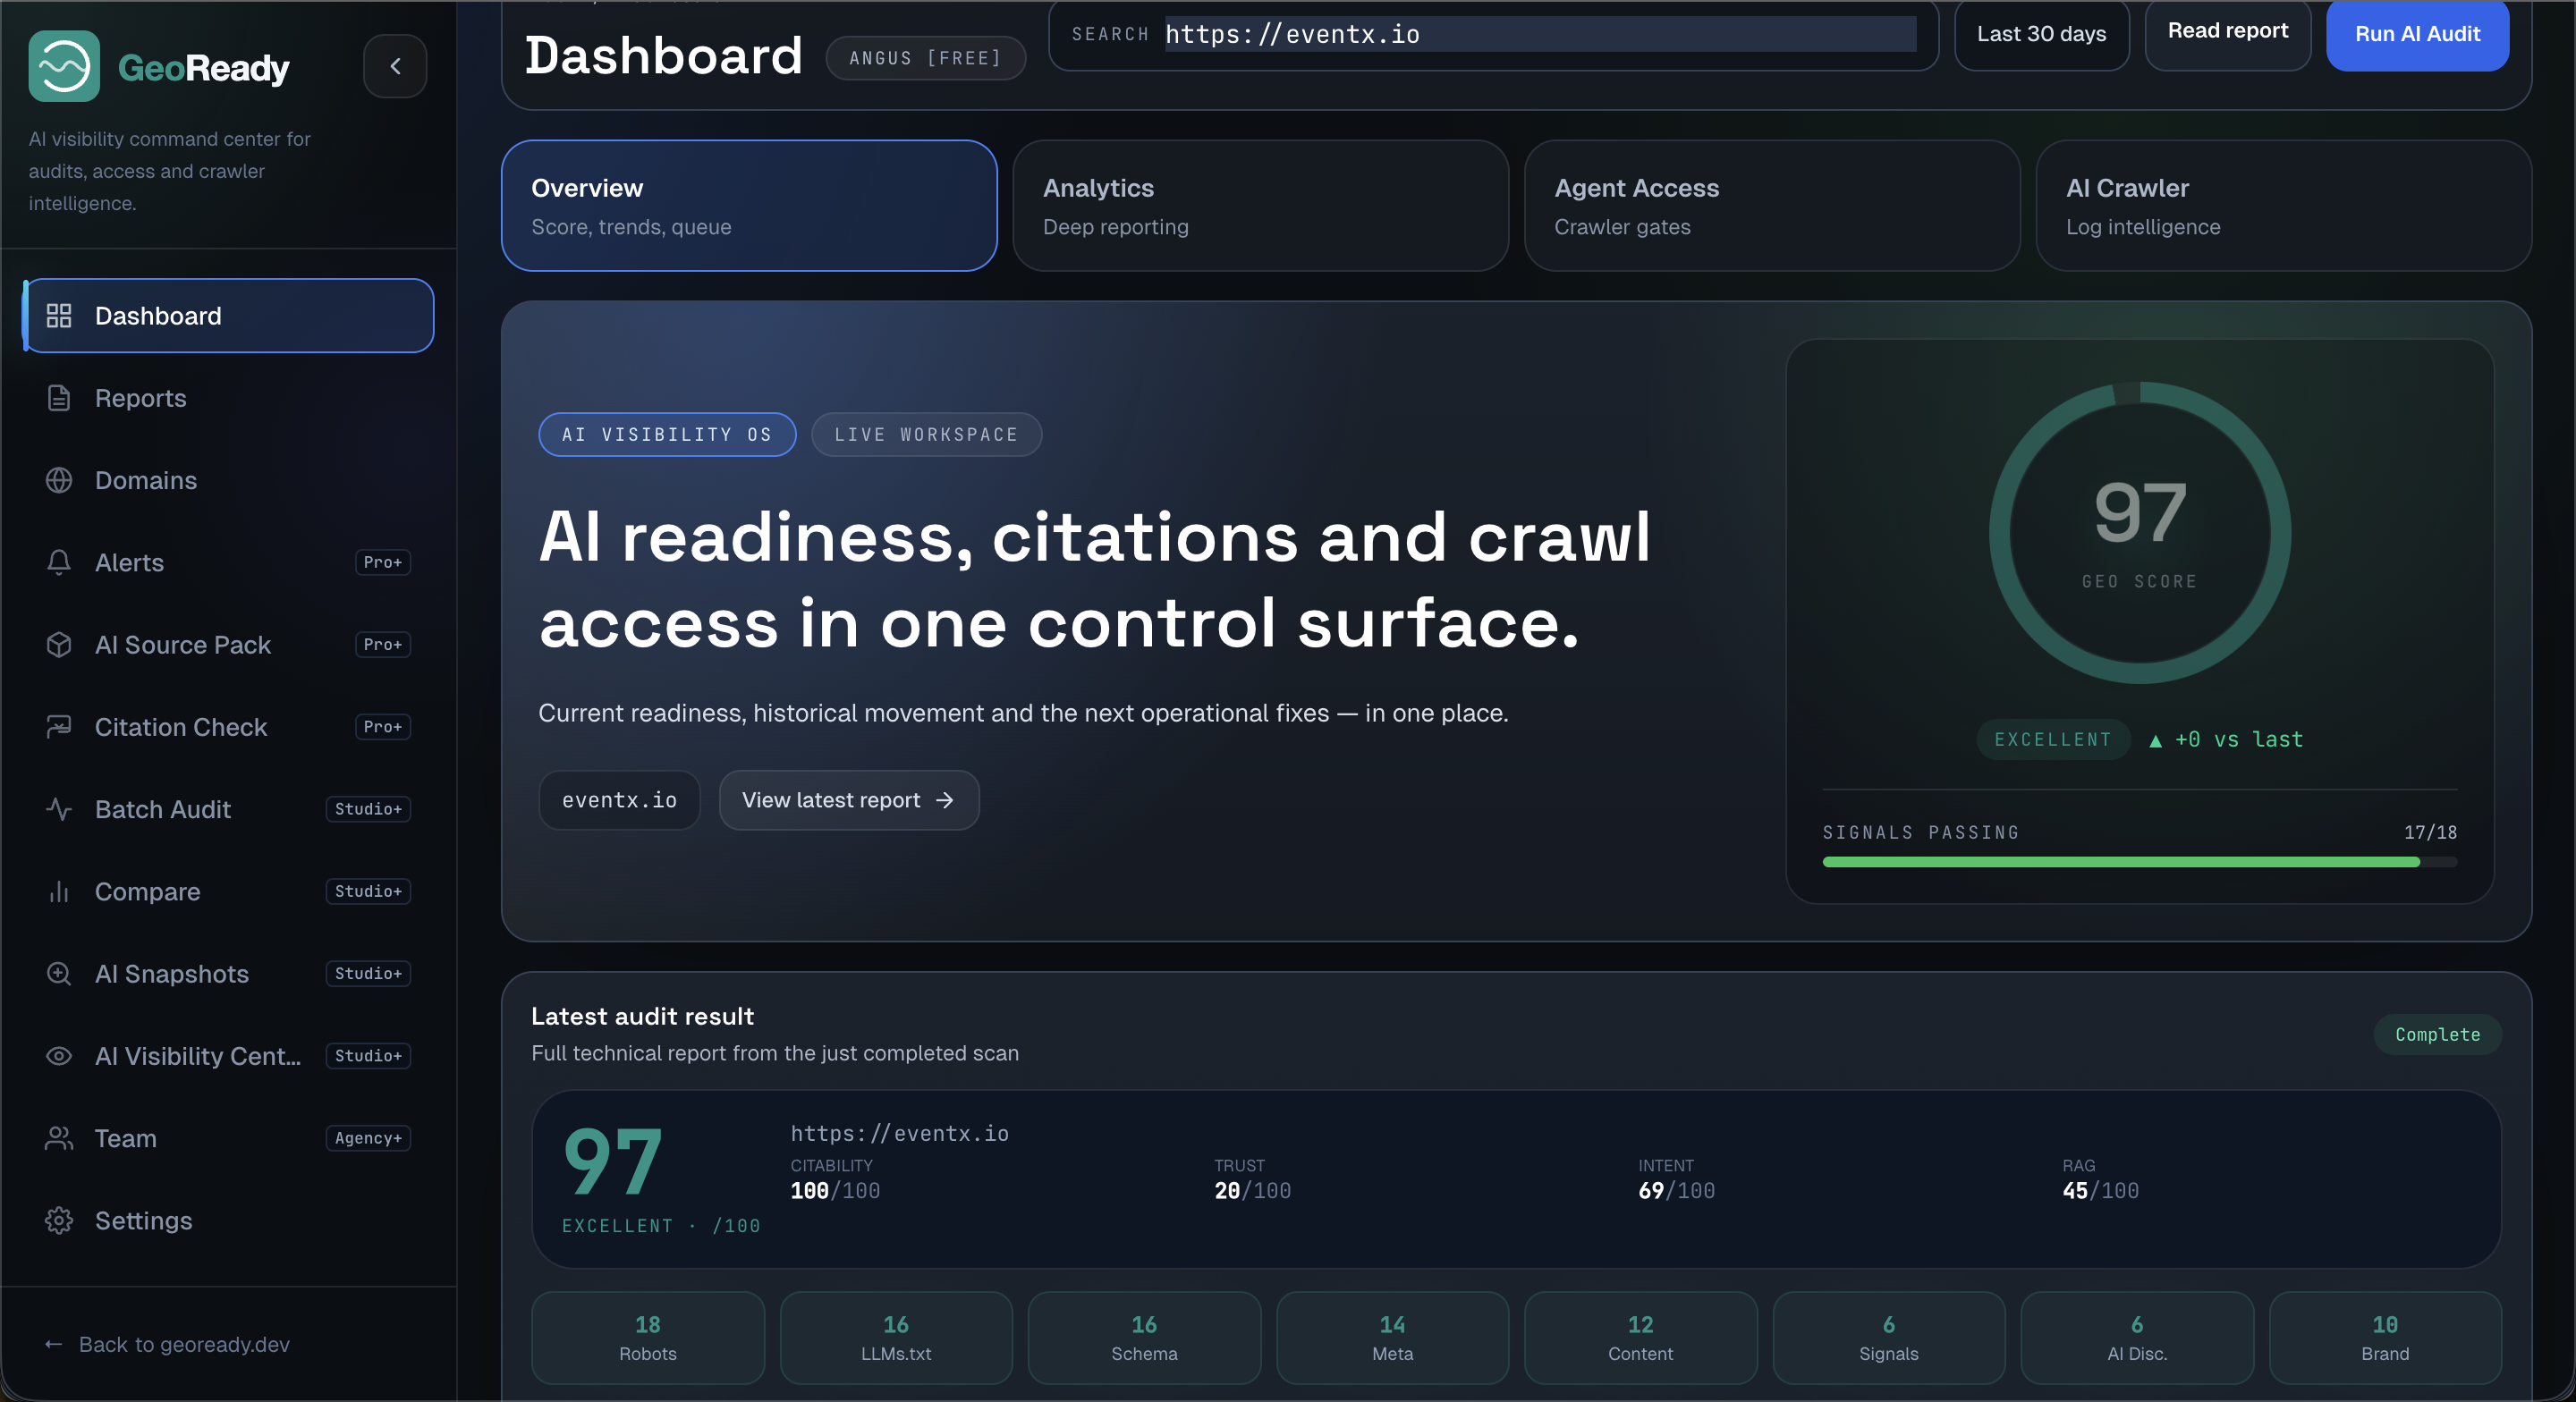Click the Pro+ badge next to Alerts

[383, 562]
